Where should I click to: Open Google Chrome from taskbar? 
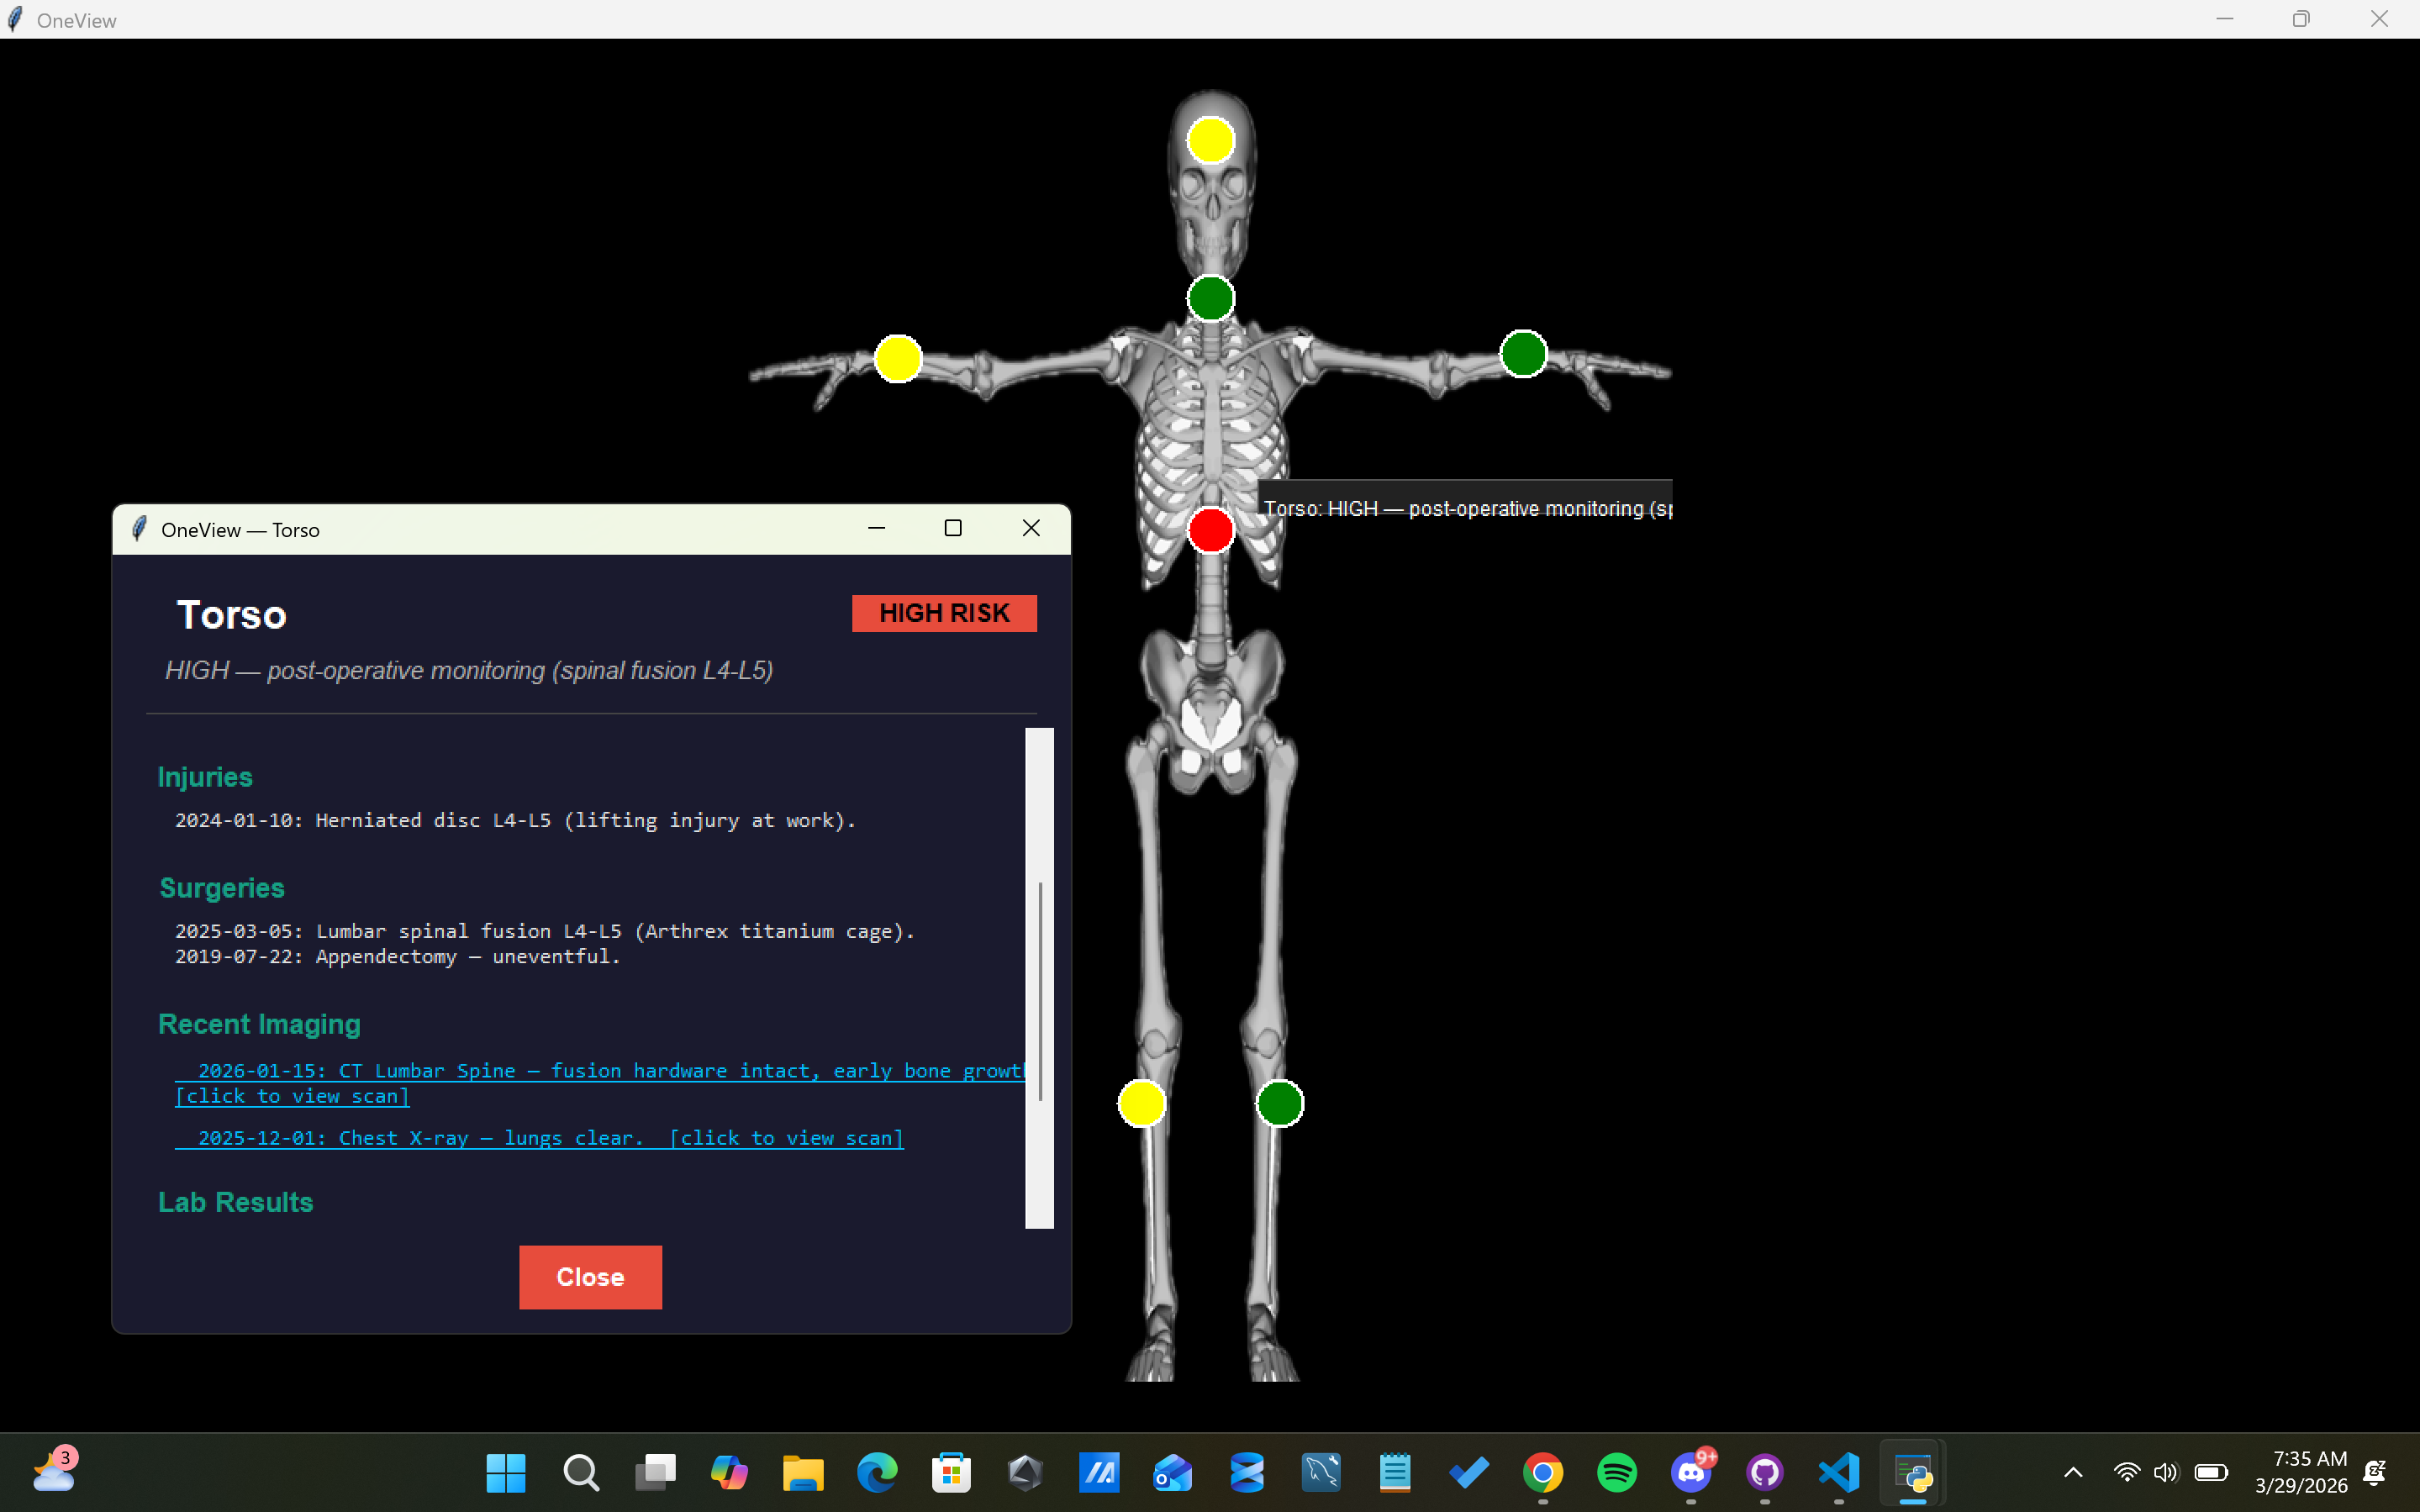[x=1542, y=1472]
